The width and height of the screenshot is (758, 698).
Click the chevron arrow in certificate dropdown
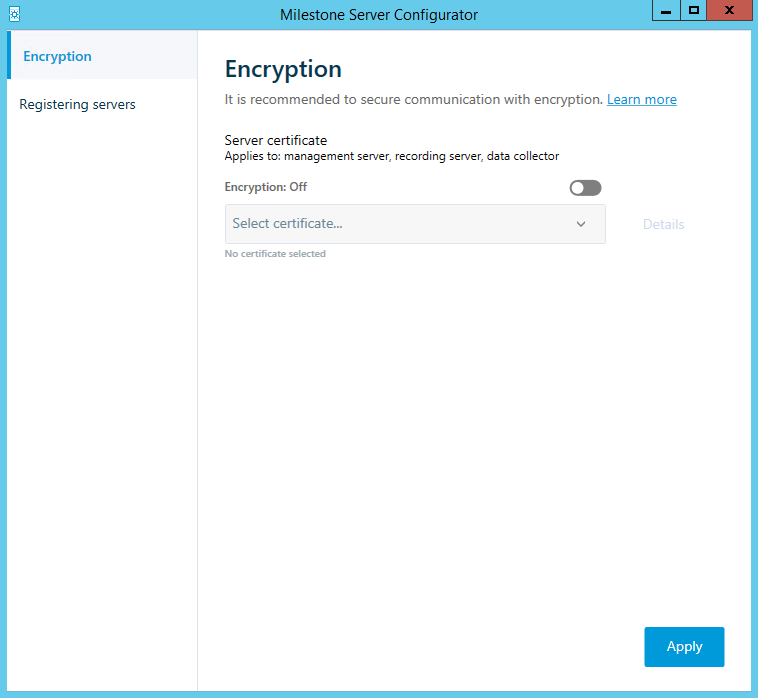581,224
